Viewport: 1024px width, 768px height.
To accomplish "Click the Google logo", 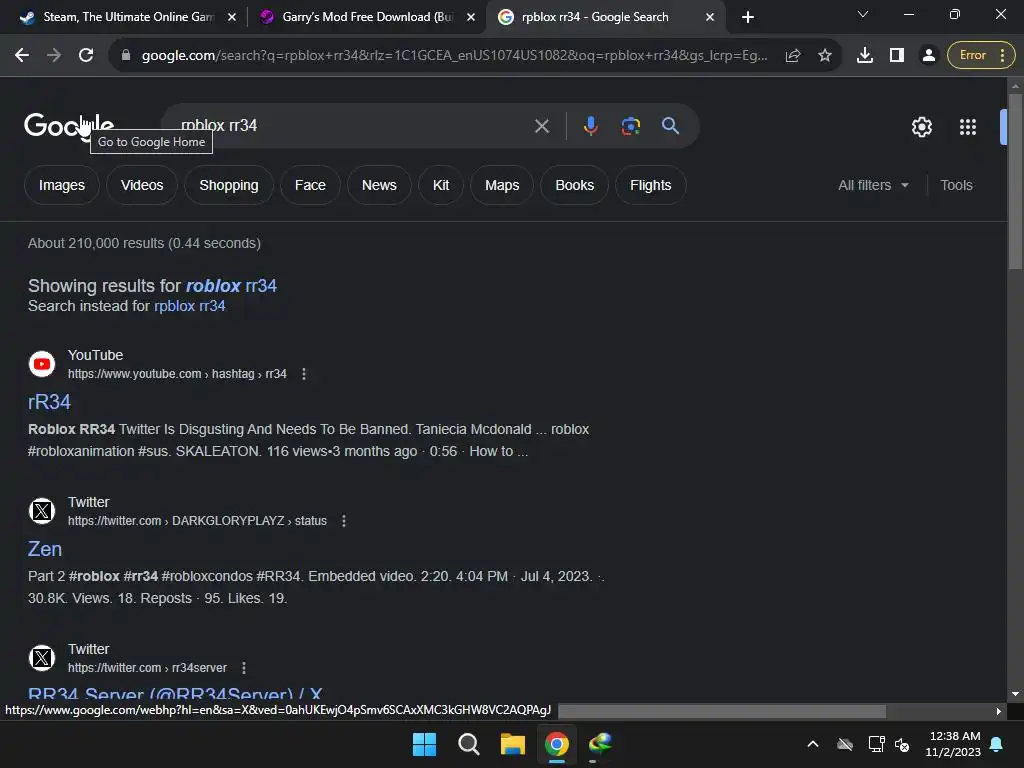I will [x=69, y=125].
